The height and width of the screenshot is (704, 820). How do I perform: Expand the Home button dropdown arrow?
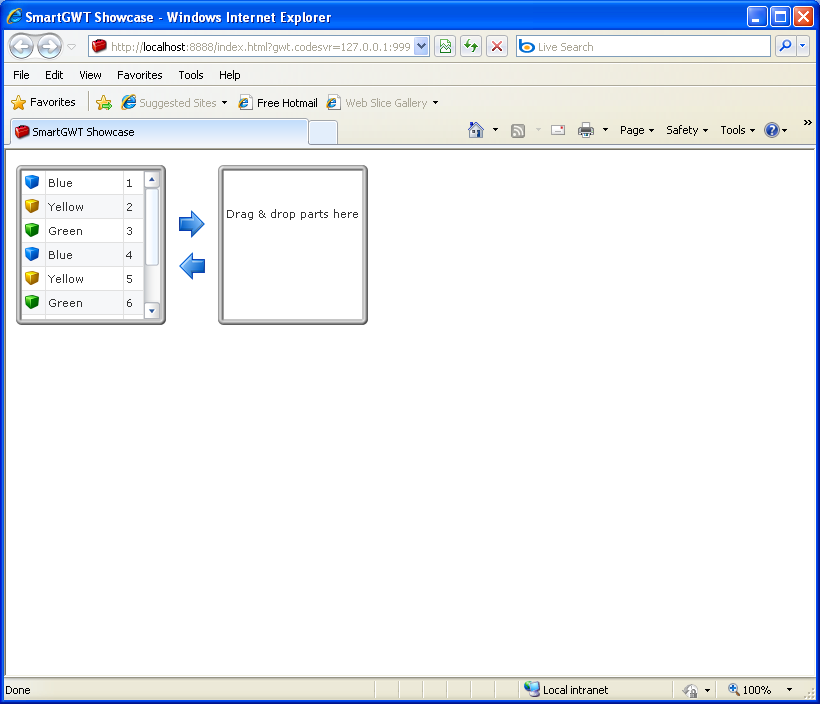(x=495, y=130)
